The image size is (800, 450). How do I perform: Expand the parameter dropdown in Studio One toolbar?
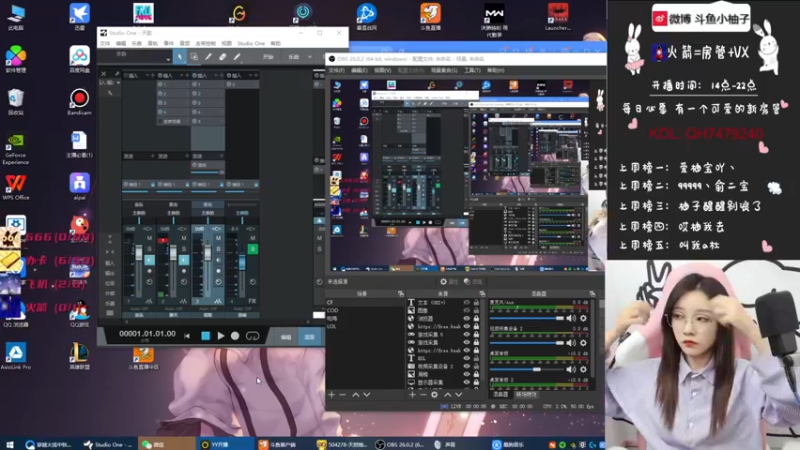click(x=168, y=60)
